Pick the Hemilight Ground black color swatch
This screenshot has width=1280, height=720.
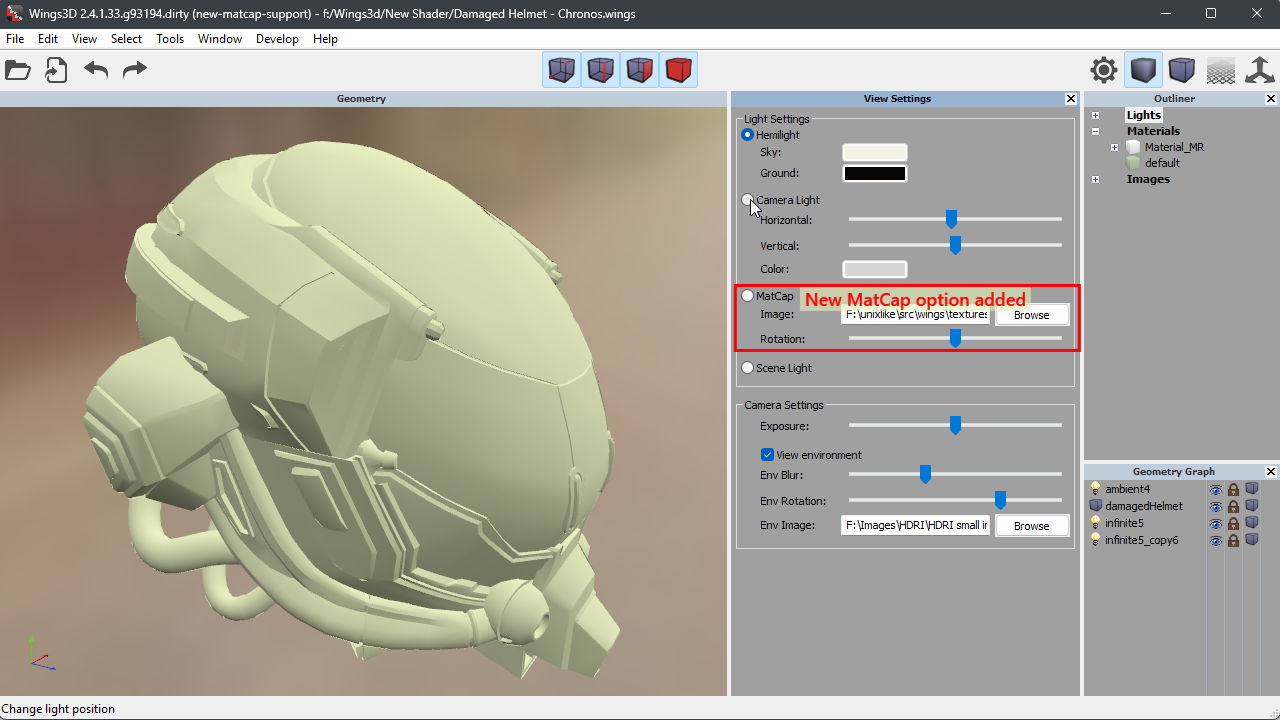[875, 174]
